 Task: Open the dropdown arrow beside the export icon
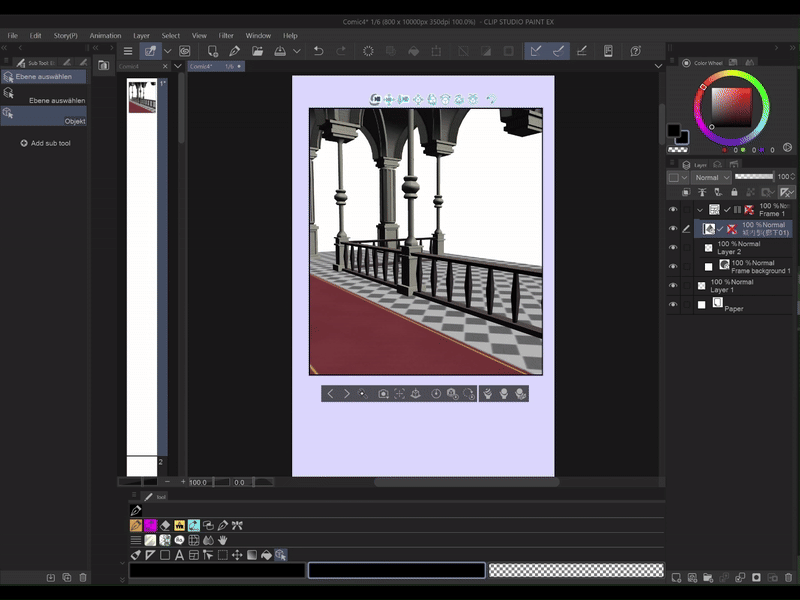tap(298, 50)
